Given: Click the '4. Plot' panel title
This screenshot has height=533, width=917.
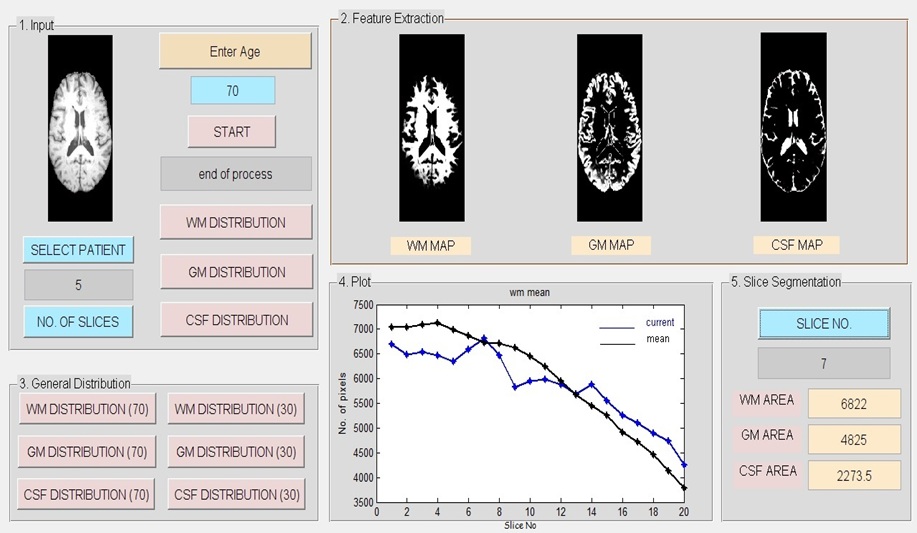Looking at the screenshot, I should point(354,282).
